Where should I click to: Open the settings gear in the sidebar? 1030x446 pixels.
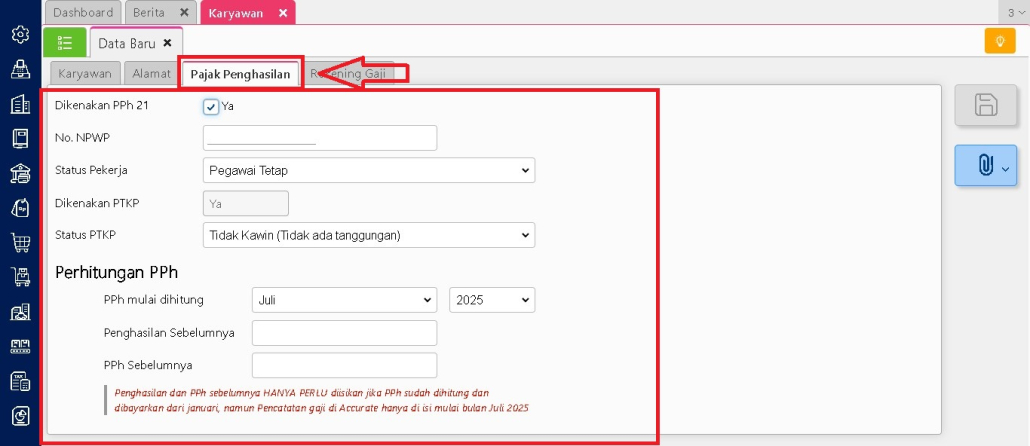click(20, 35)
